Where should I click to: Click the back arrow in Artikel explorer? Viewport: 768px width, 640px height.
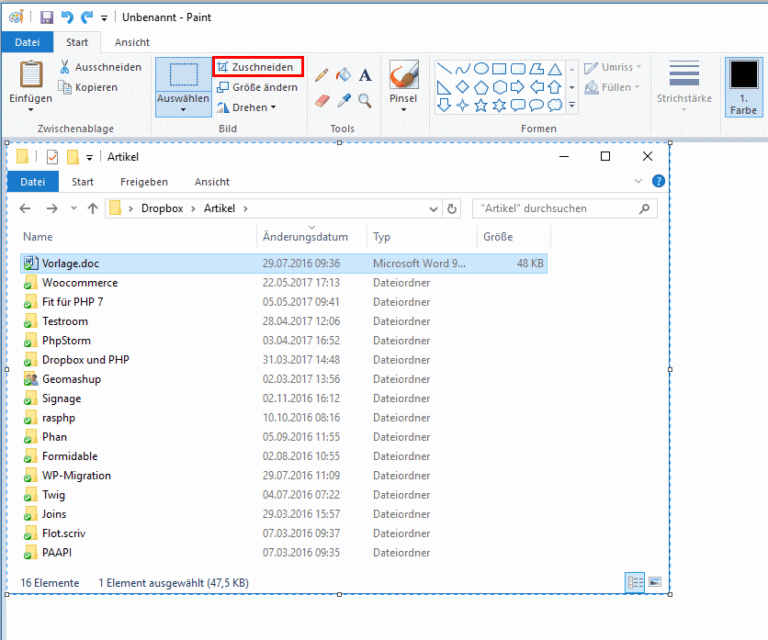(x=25, y=209)
